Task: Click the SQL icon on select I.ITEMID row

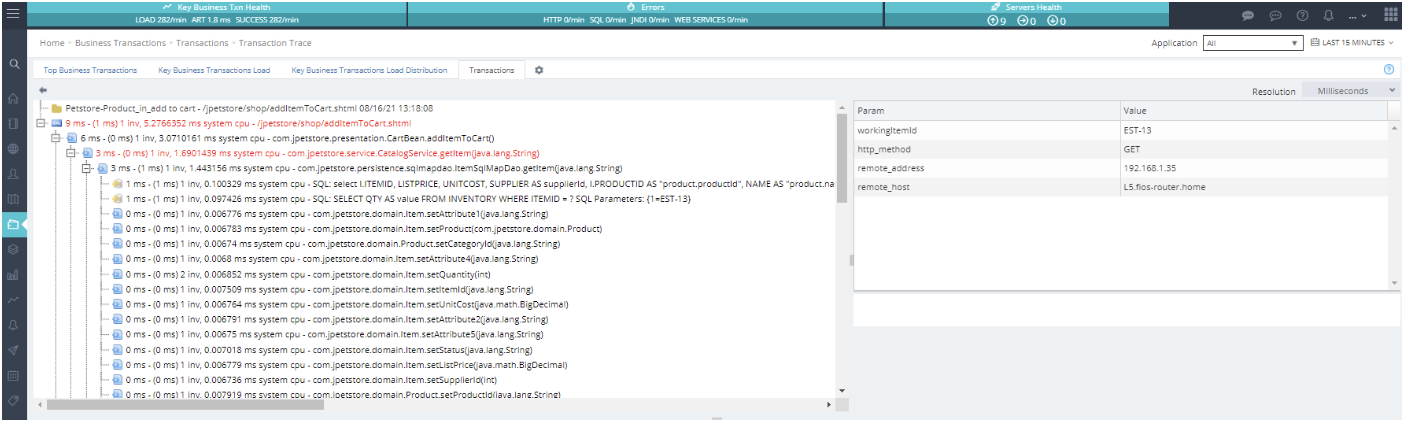Action: (118, 184)
